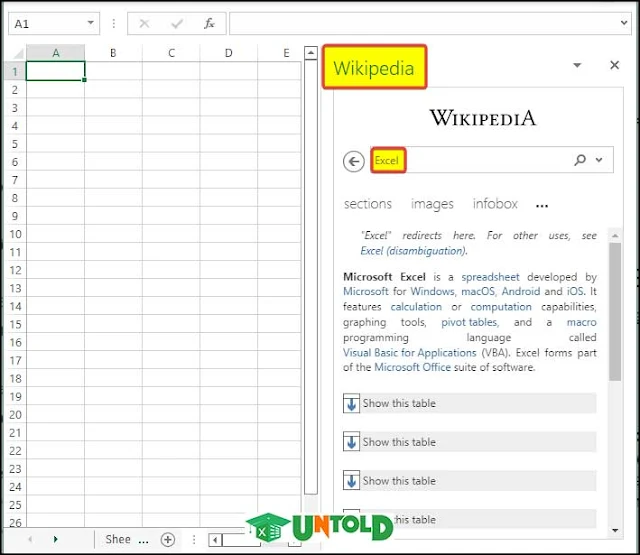640x555 pixels.
Task: Open the macro link
Action: pyautogui.click(x=581, y=322)
